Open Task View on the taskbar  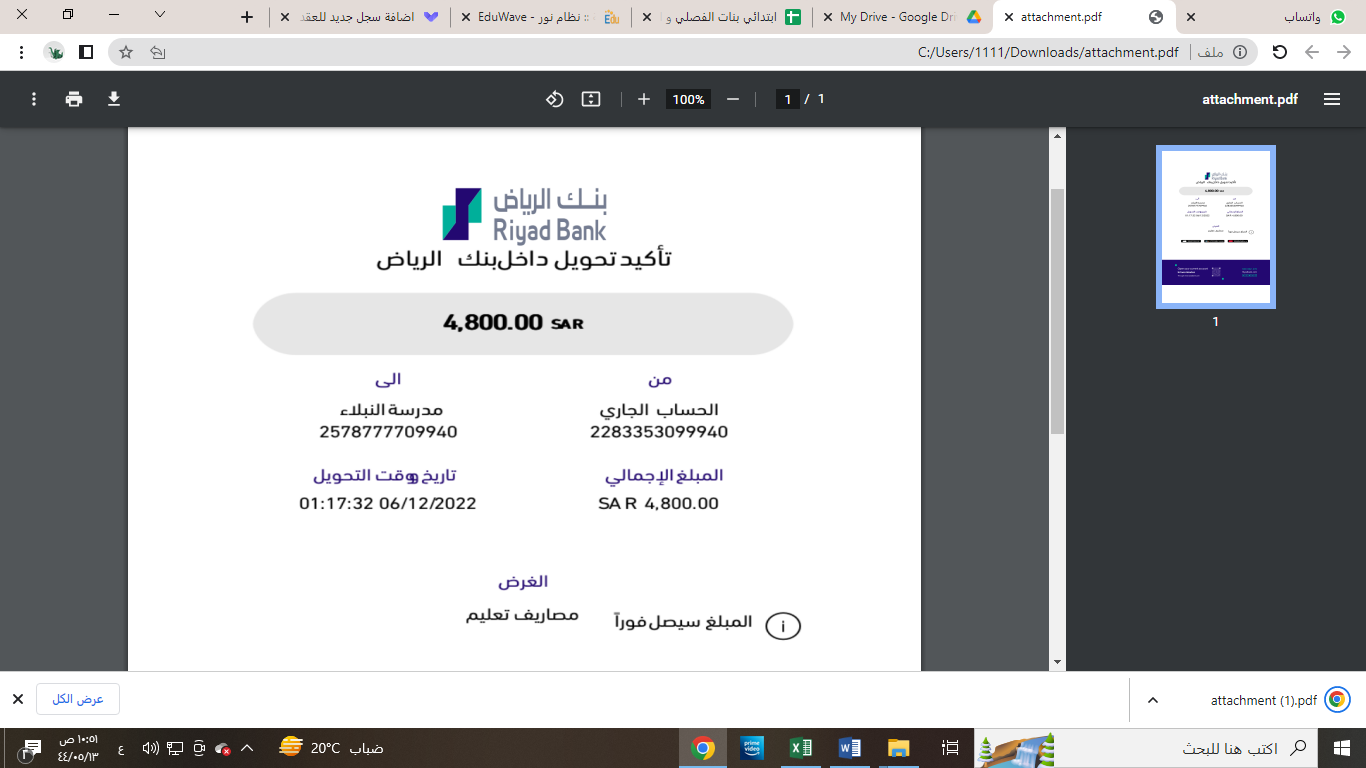coord(950,748)
